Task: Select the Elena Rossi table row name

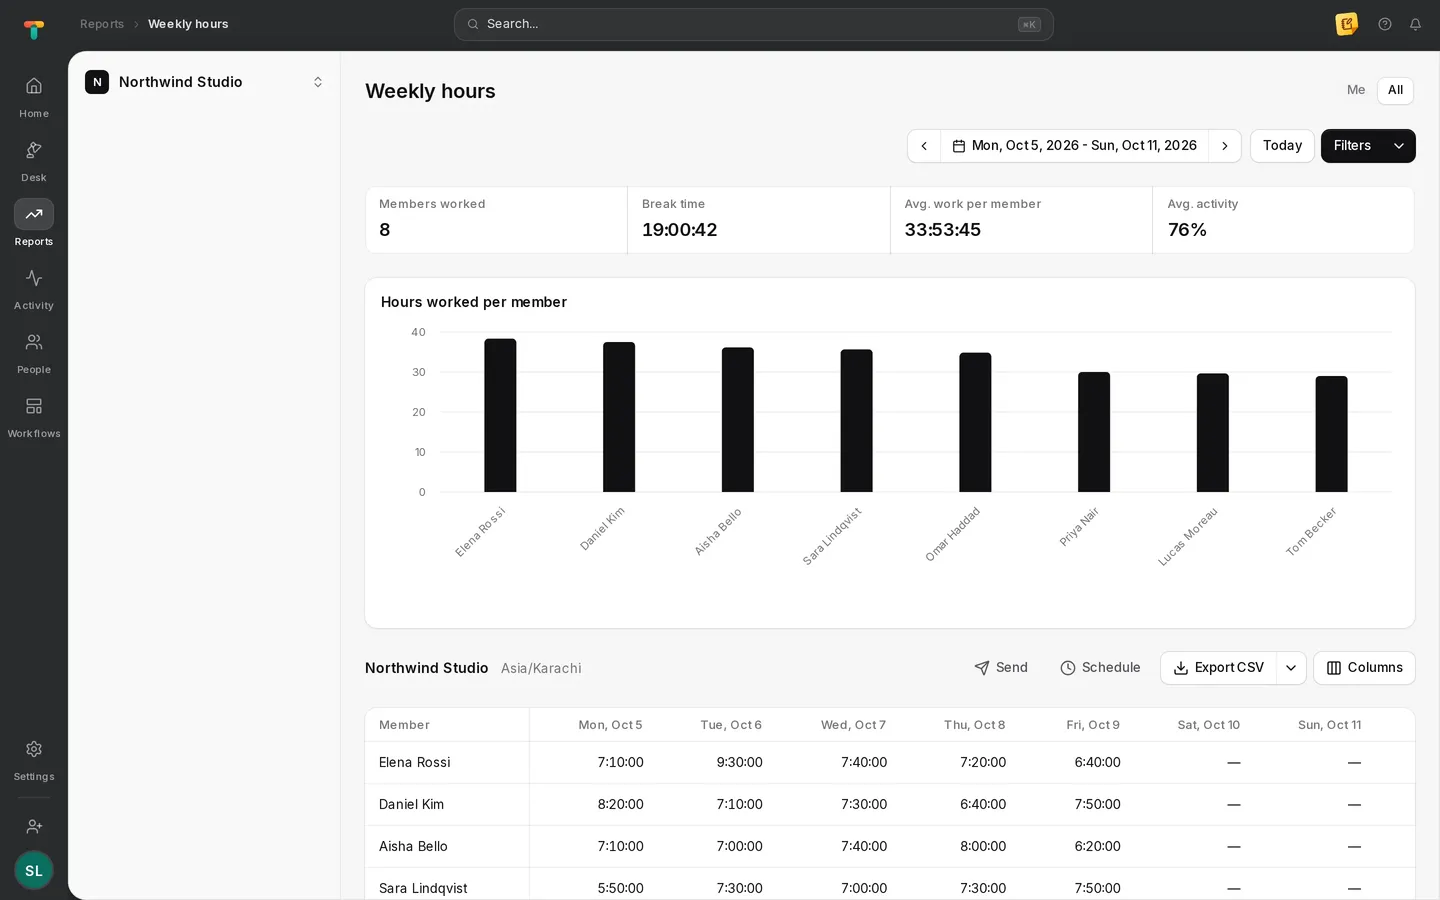Action: tap(414, 762)
